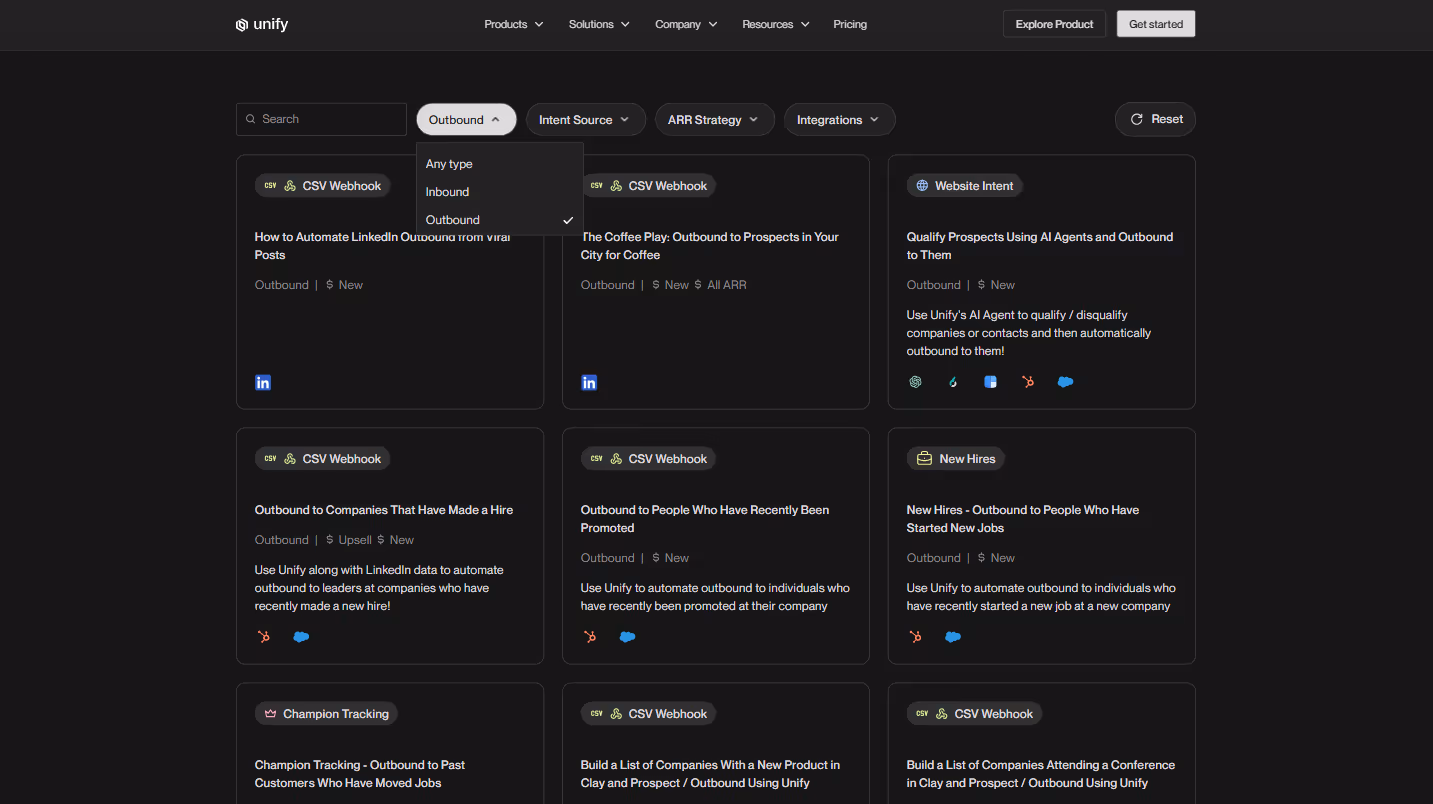Screen dimensions: 1433x804
Task: Click the Champion Tracking tag label
Action: click(x=336, y=714)
